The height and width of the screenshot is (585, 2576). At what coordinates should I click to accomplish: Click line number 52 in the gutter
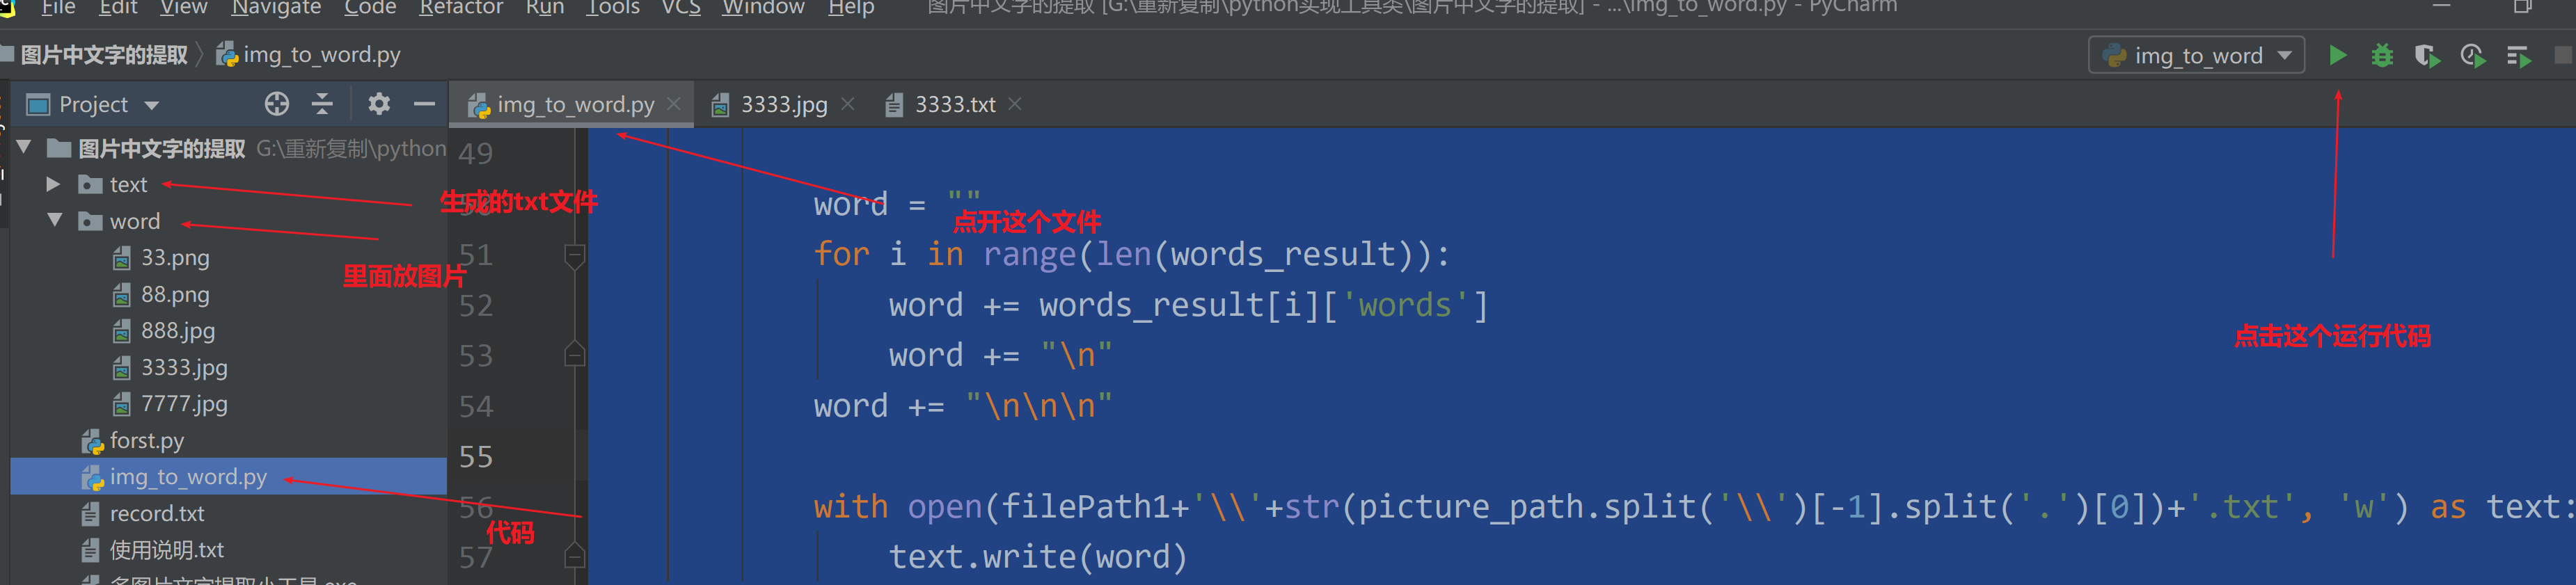coord(476,305)
